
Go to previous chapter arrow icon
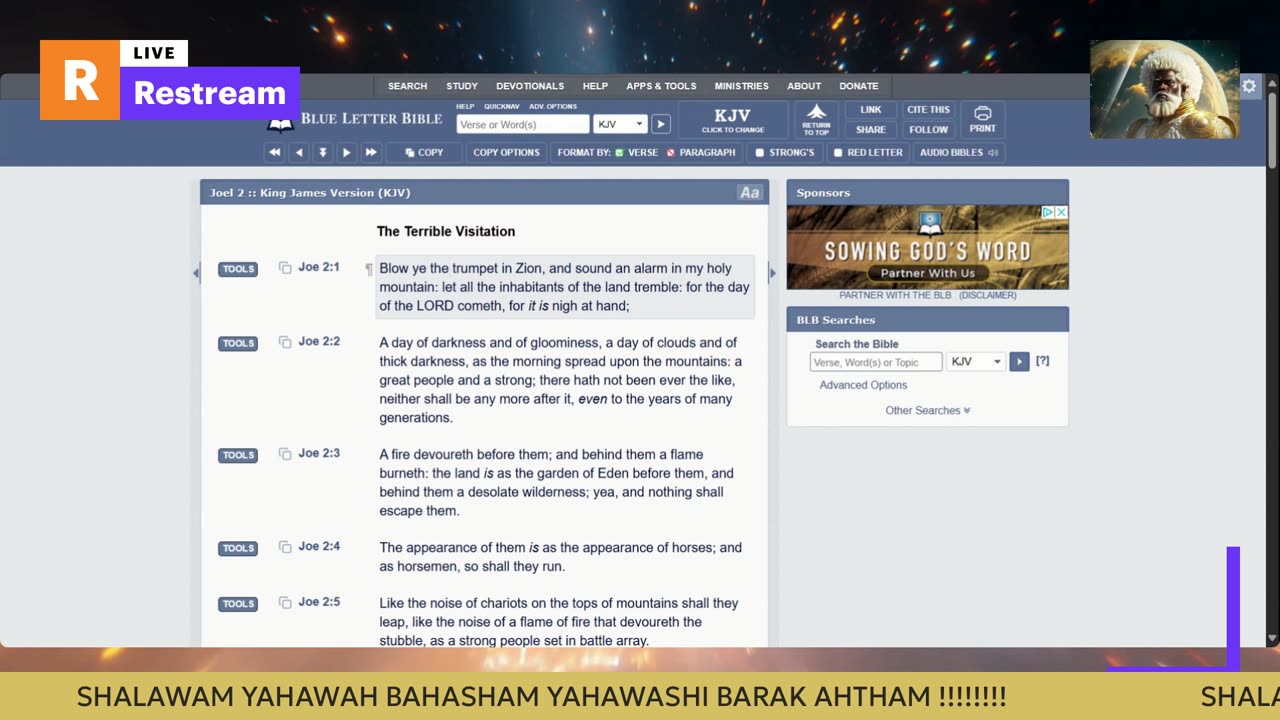coord(298,153)
